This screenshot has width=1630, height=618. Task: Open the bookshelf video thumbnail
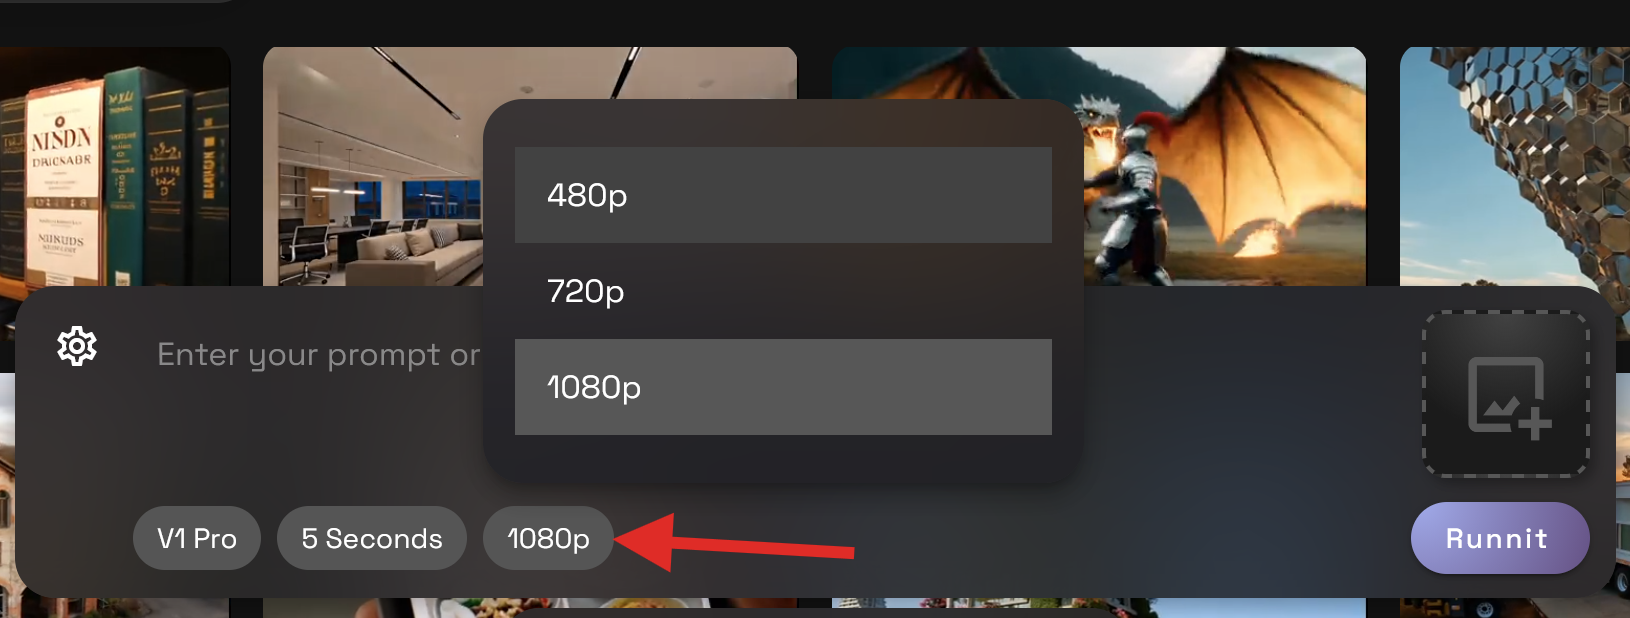115,166
